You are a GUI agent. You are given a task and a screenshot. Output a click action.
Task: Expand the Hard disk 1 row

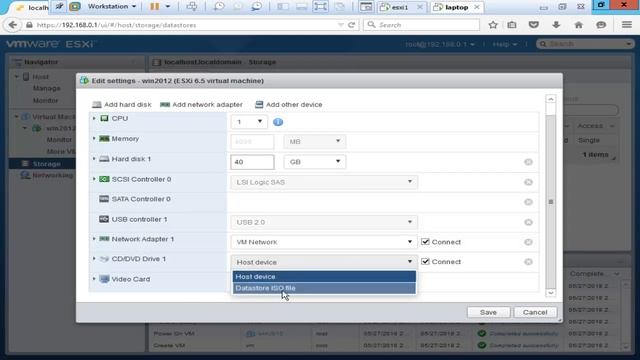94,159
